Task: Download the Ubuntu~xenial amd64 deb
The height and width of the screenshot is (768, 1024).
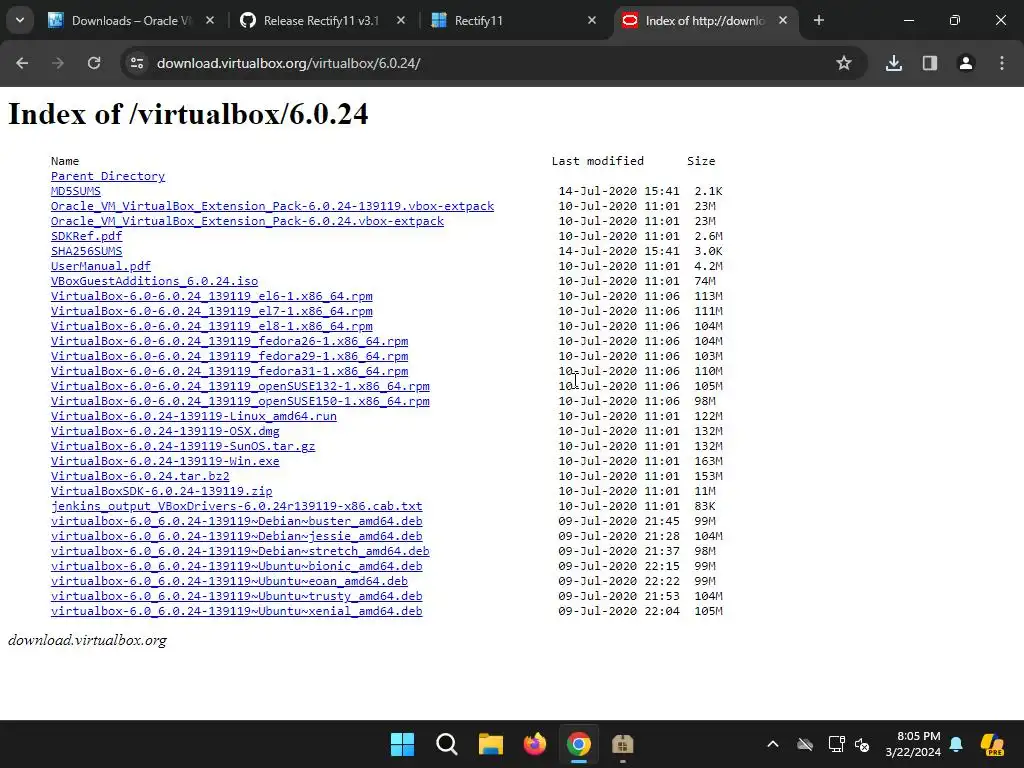Action: pos(236,611)
